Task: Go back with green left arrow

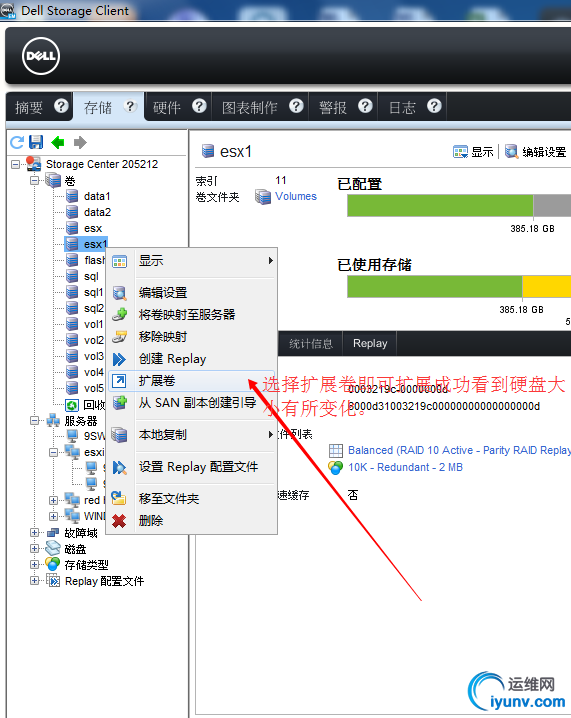Action: (58, 142)
